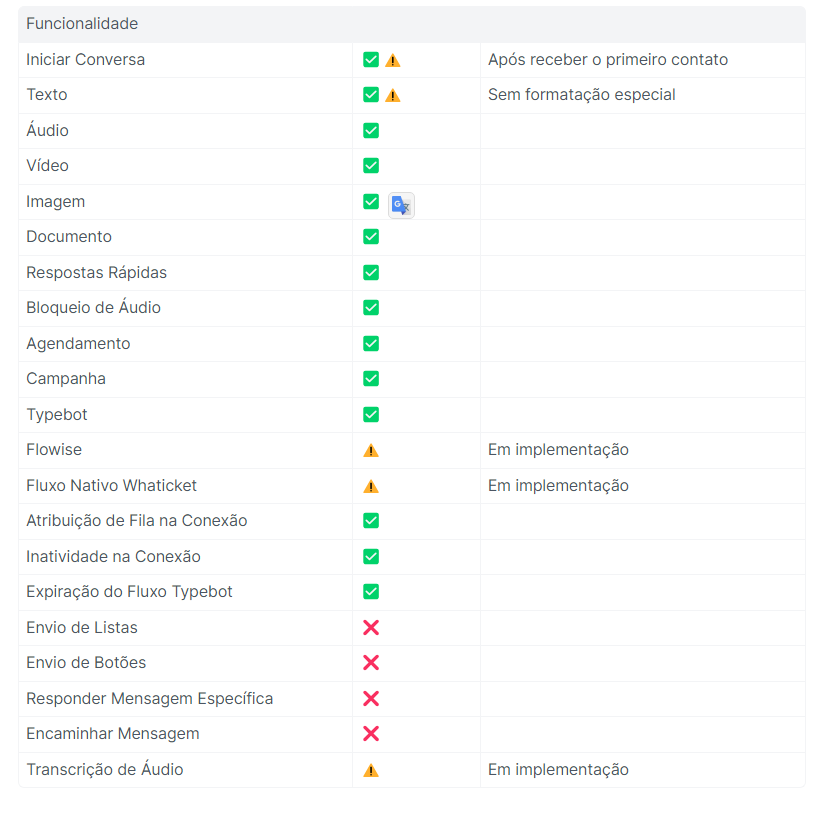This screenshot has width=826, height=831.
Task: Click 'Em implementação' note in Flowise row
Action: click(x=558, y=450)
